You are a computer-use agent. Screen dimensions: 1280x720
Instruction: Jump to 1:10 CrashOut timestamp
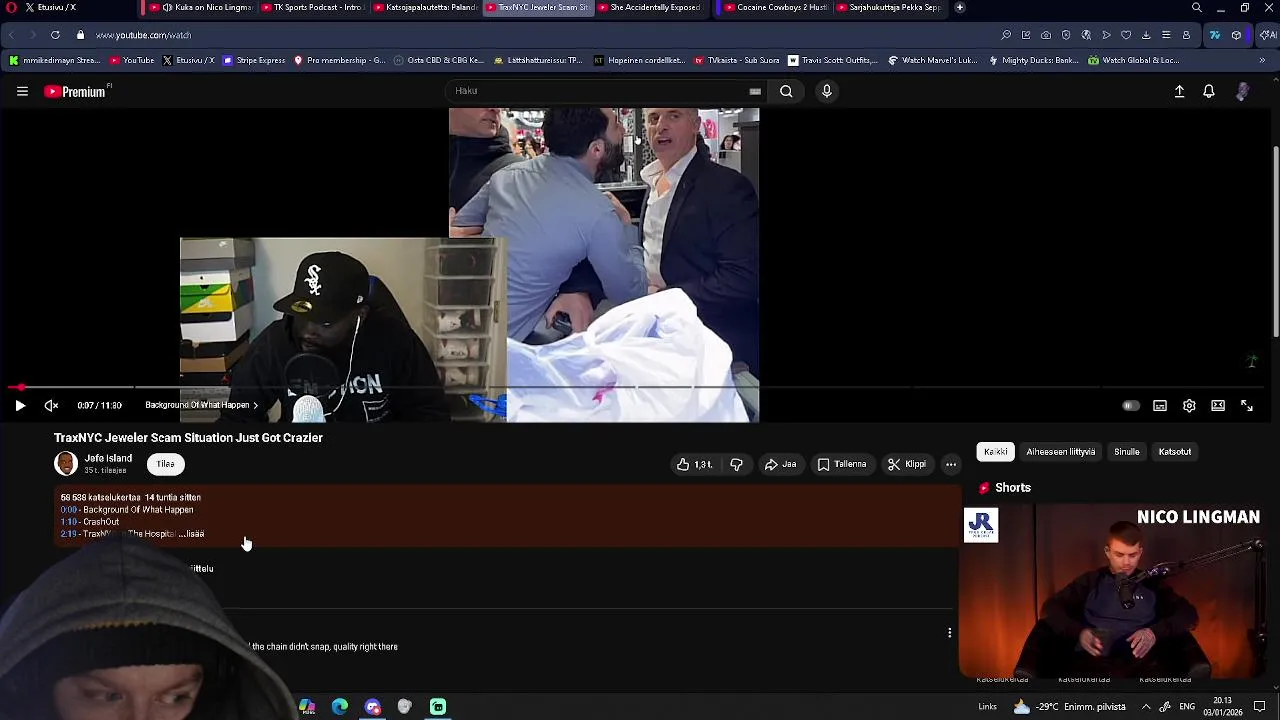[68, 522]
